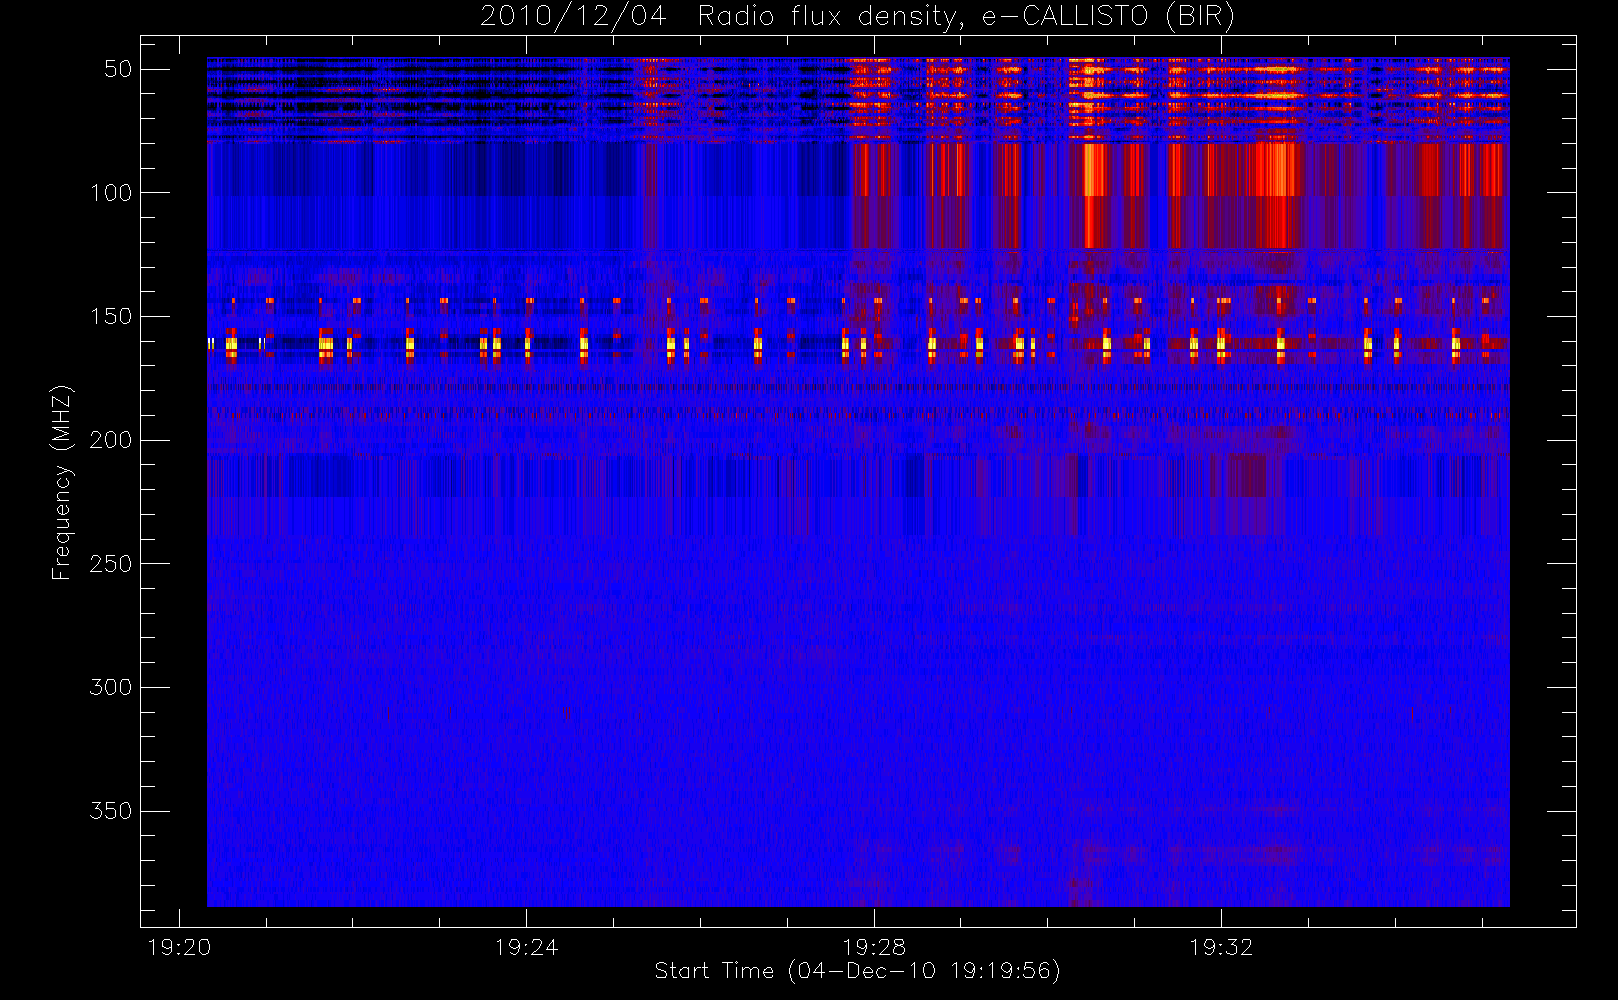Click the 350 frequency tick label

tap(111, 811)
